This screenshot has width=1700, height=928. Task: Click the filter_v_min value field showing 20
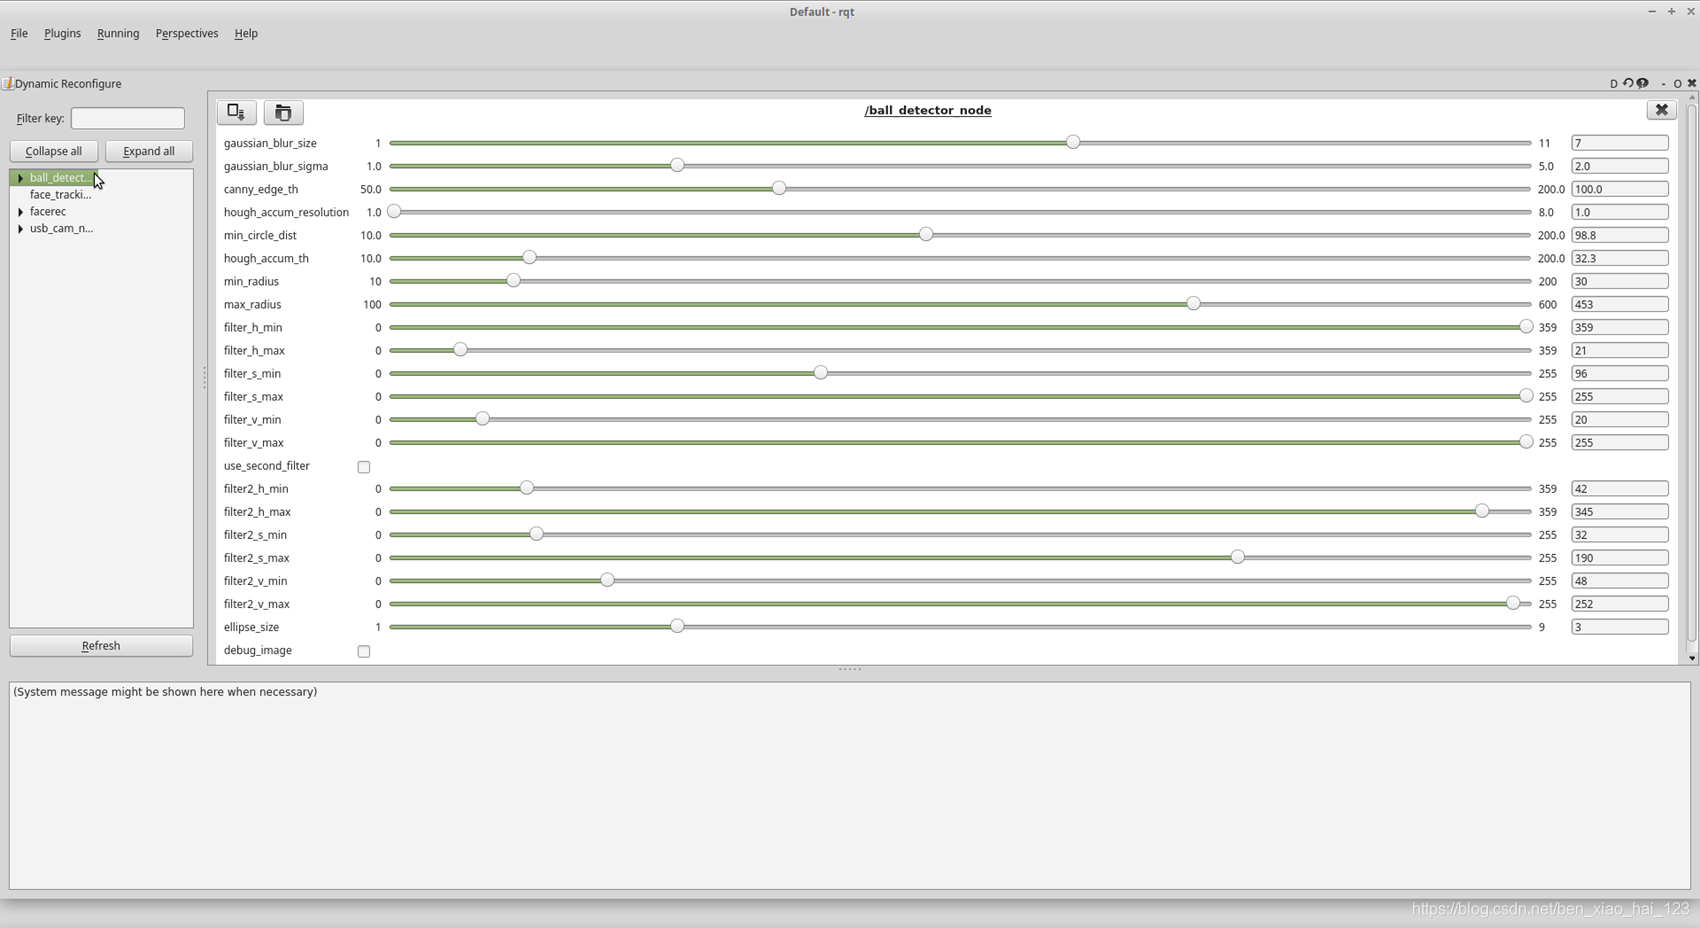1620,420
